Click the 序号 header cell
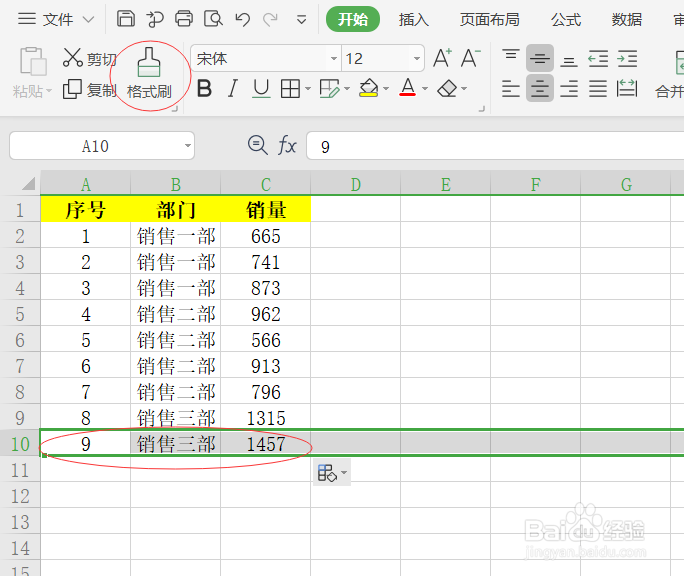684x576 pixels. 86,210
